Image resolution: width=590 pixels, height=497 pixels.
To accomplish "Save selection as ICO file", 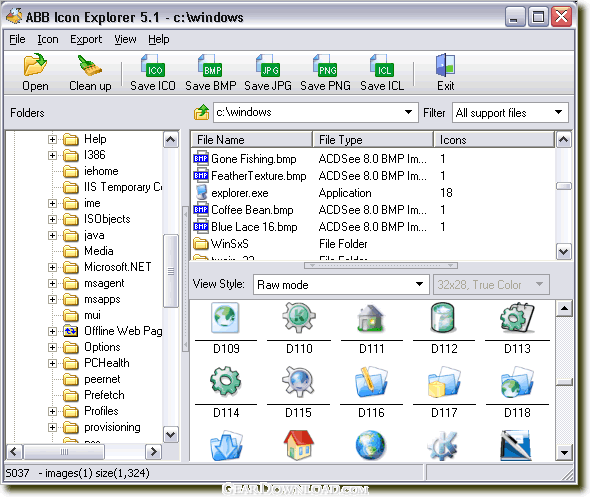I will [153, 73].
